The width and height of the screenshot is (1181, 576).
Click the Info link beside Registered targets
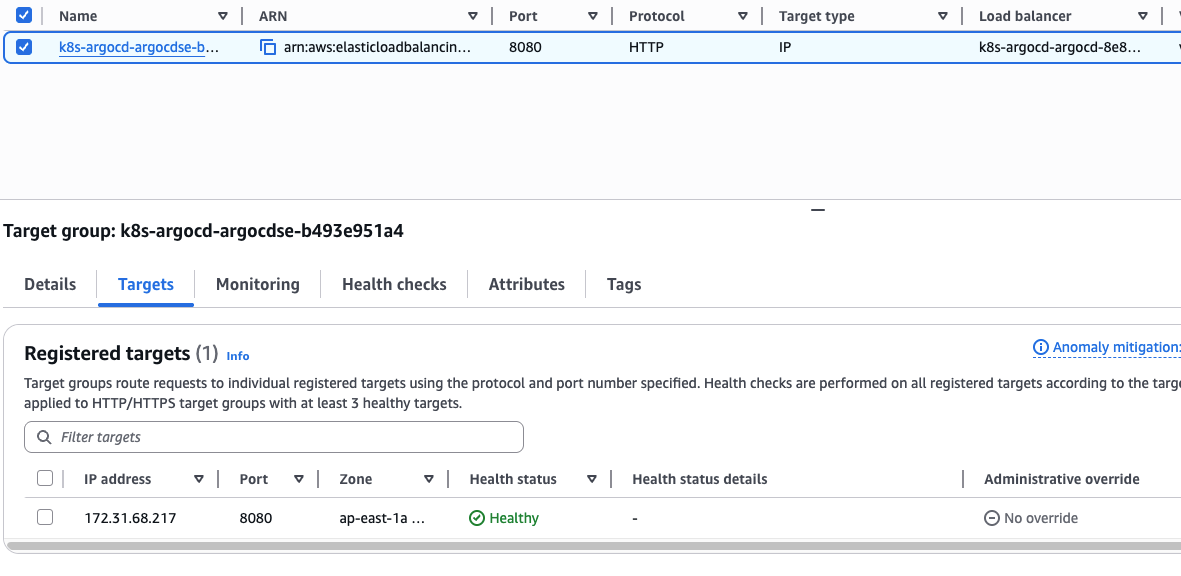tap(238, 355)
